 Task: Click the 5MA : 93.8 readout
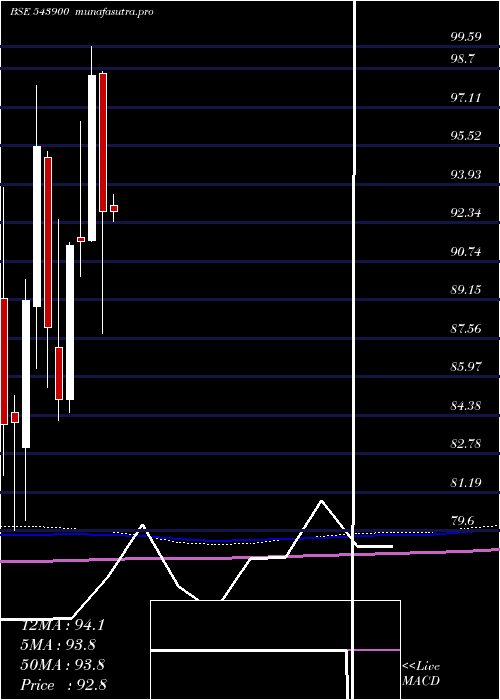pos(58,645)
